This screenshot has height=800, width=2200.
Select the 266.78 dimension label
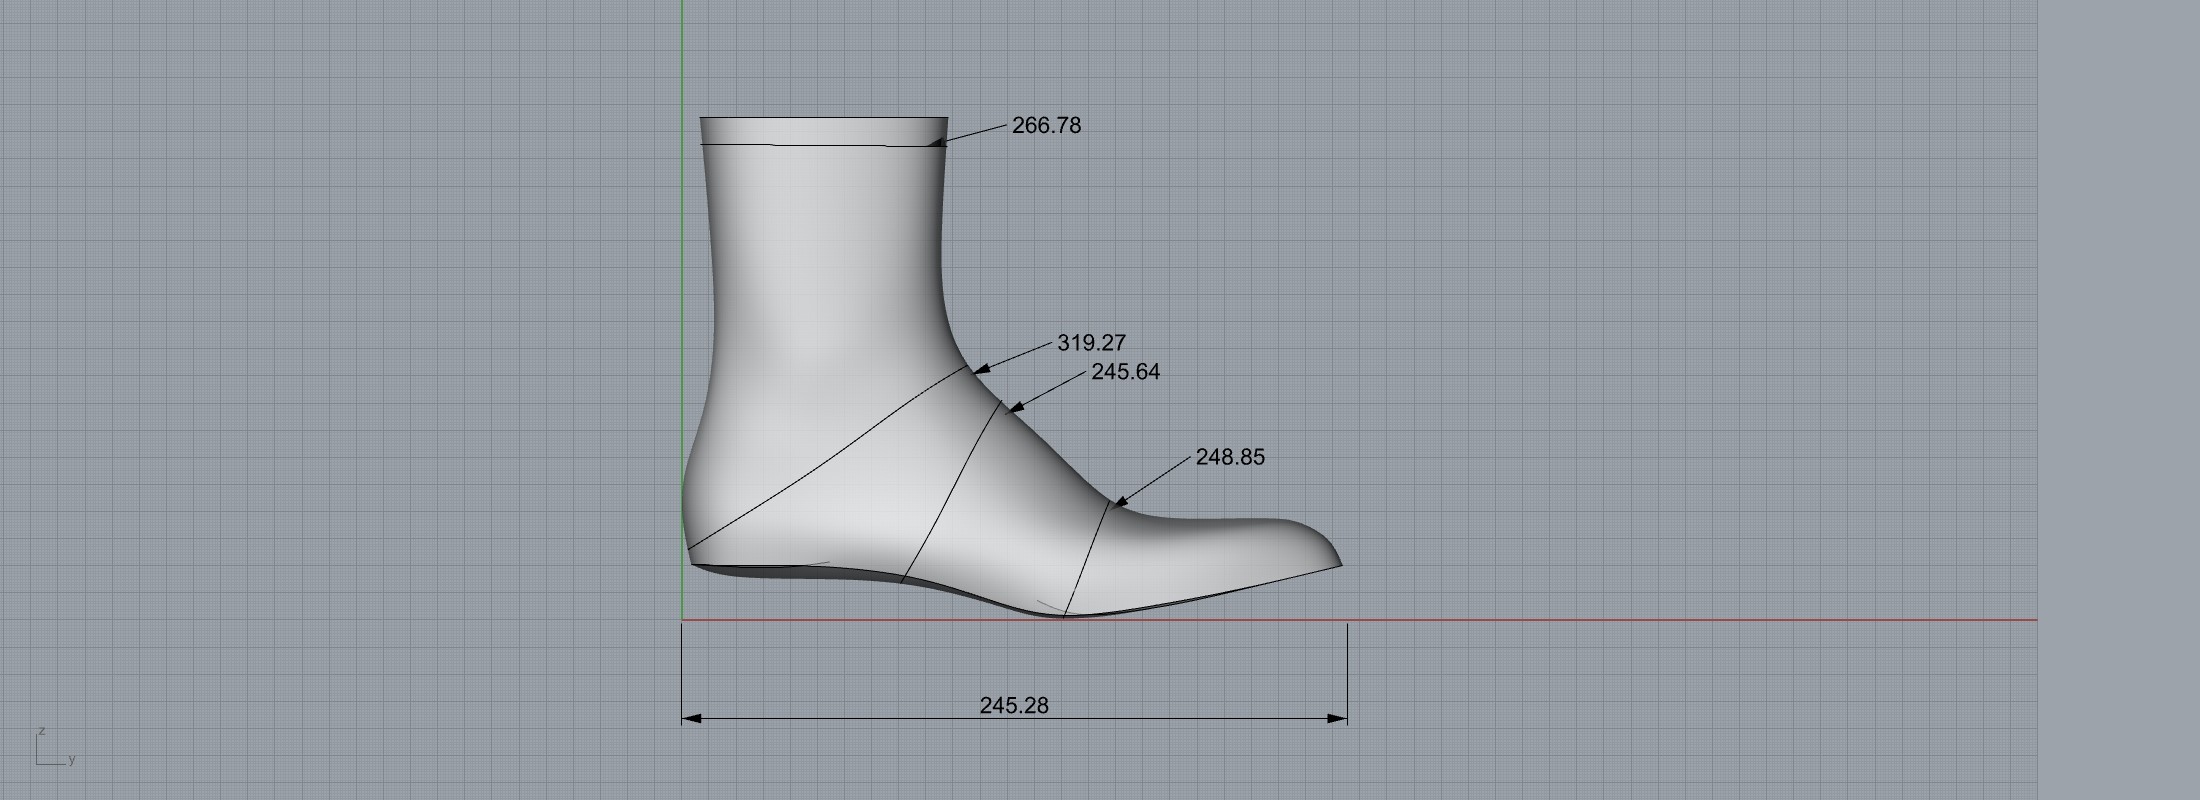pos(1046,126)
